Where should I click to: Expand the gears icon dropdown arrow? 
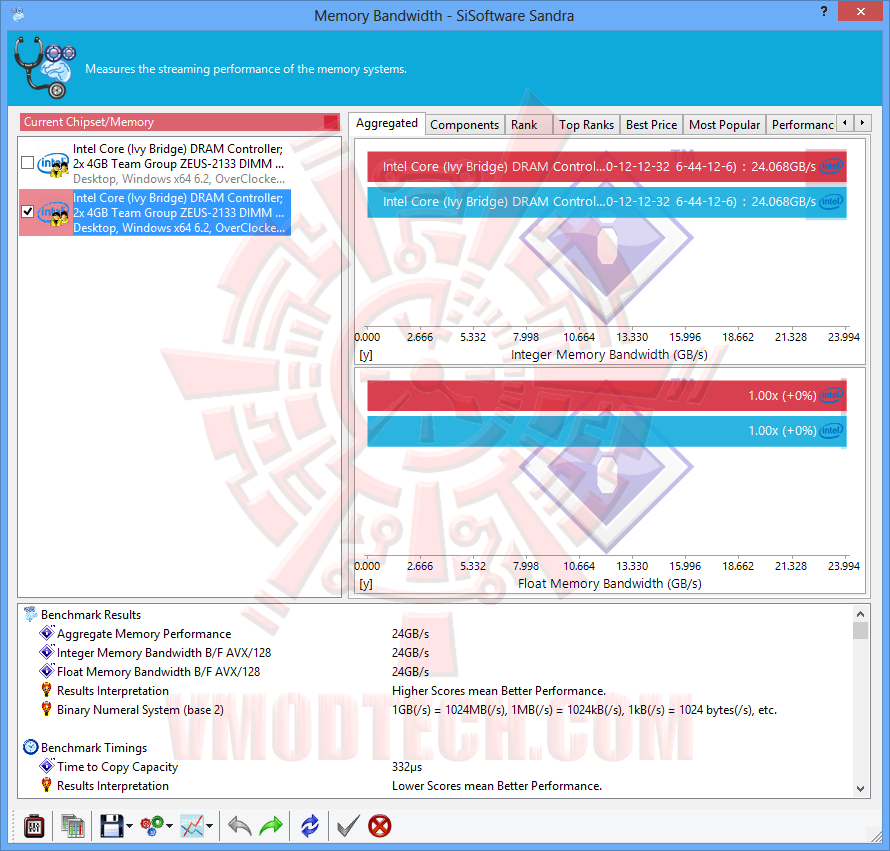(x=169, y=827)
